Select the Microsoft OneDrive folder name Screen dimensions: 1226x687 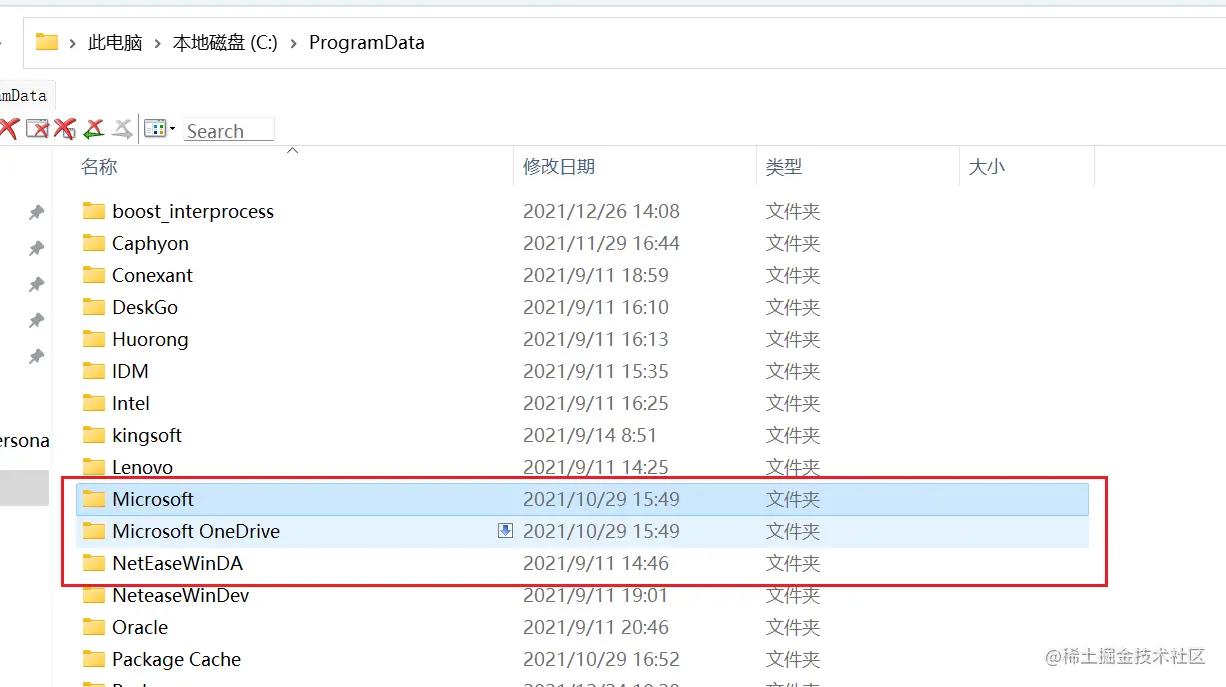click(x=196, y=531)
